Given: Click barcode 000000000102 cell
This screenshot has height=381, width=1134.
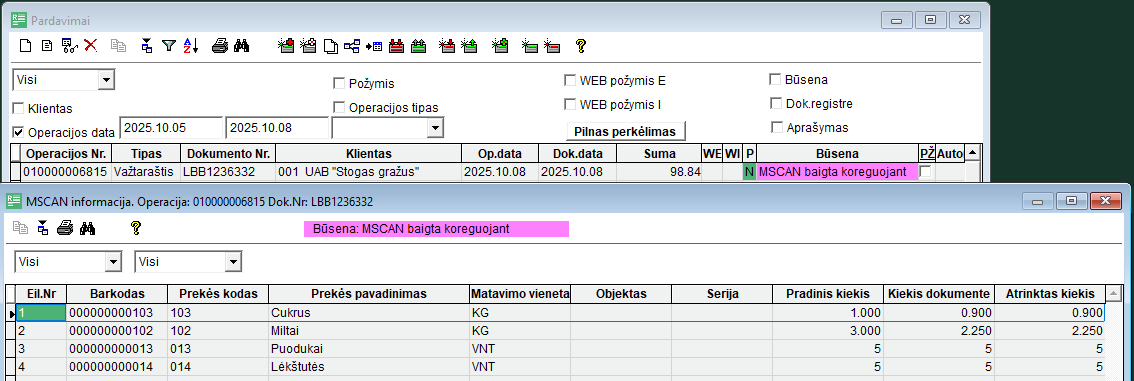Looking at the screenshot, I should tap(116, 331).
